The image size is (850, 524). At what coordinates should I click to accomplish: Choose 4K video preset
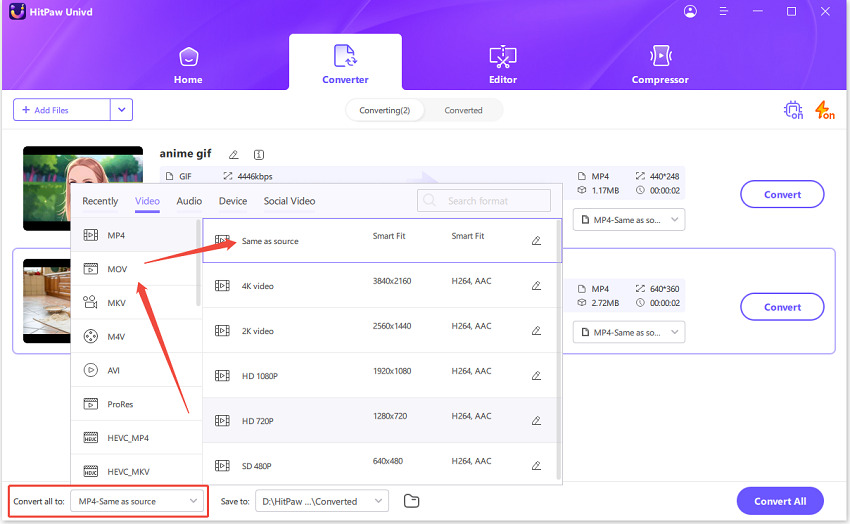(x=379, y=286)
